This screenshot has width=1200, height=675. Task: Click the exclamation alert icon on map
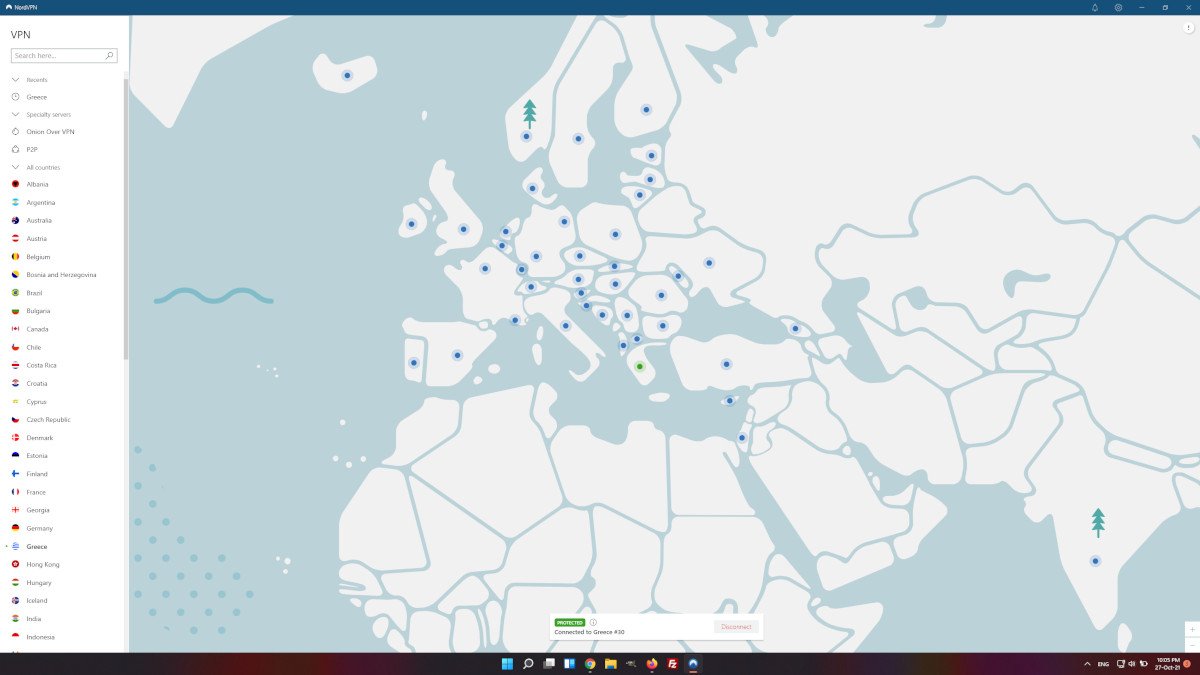(x=1189, y=28)
